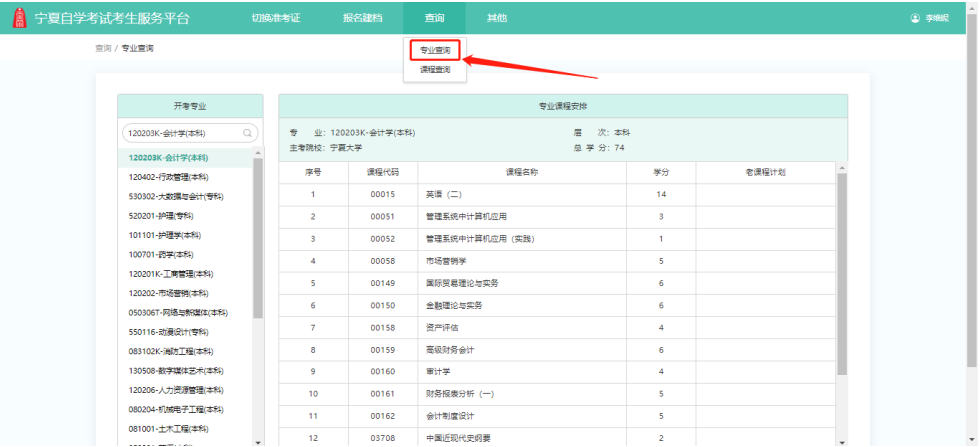Image resolution: width=980 pixels, height=447 pixels.
Task: Click course code 00015
Action: 382,194
